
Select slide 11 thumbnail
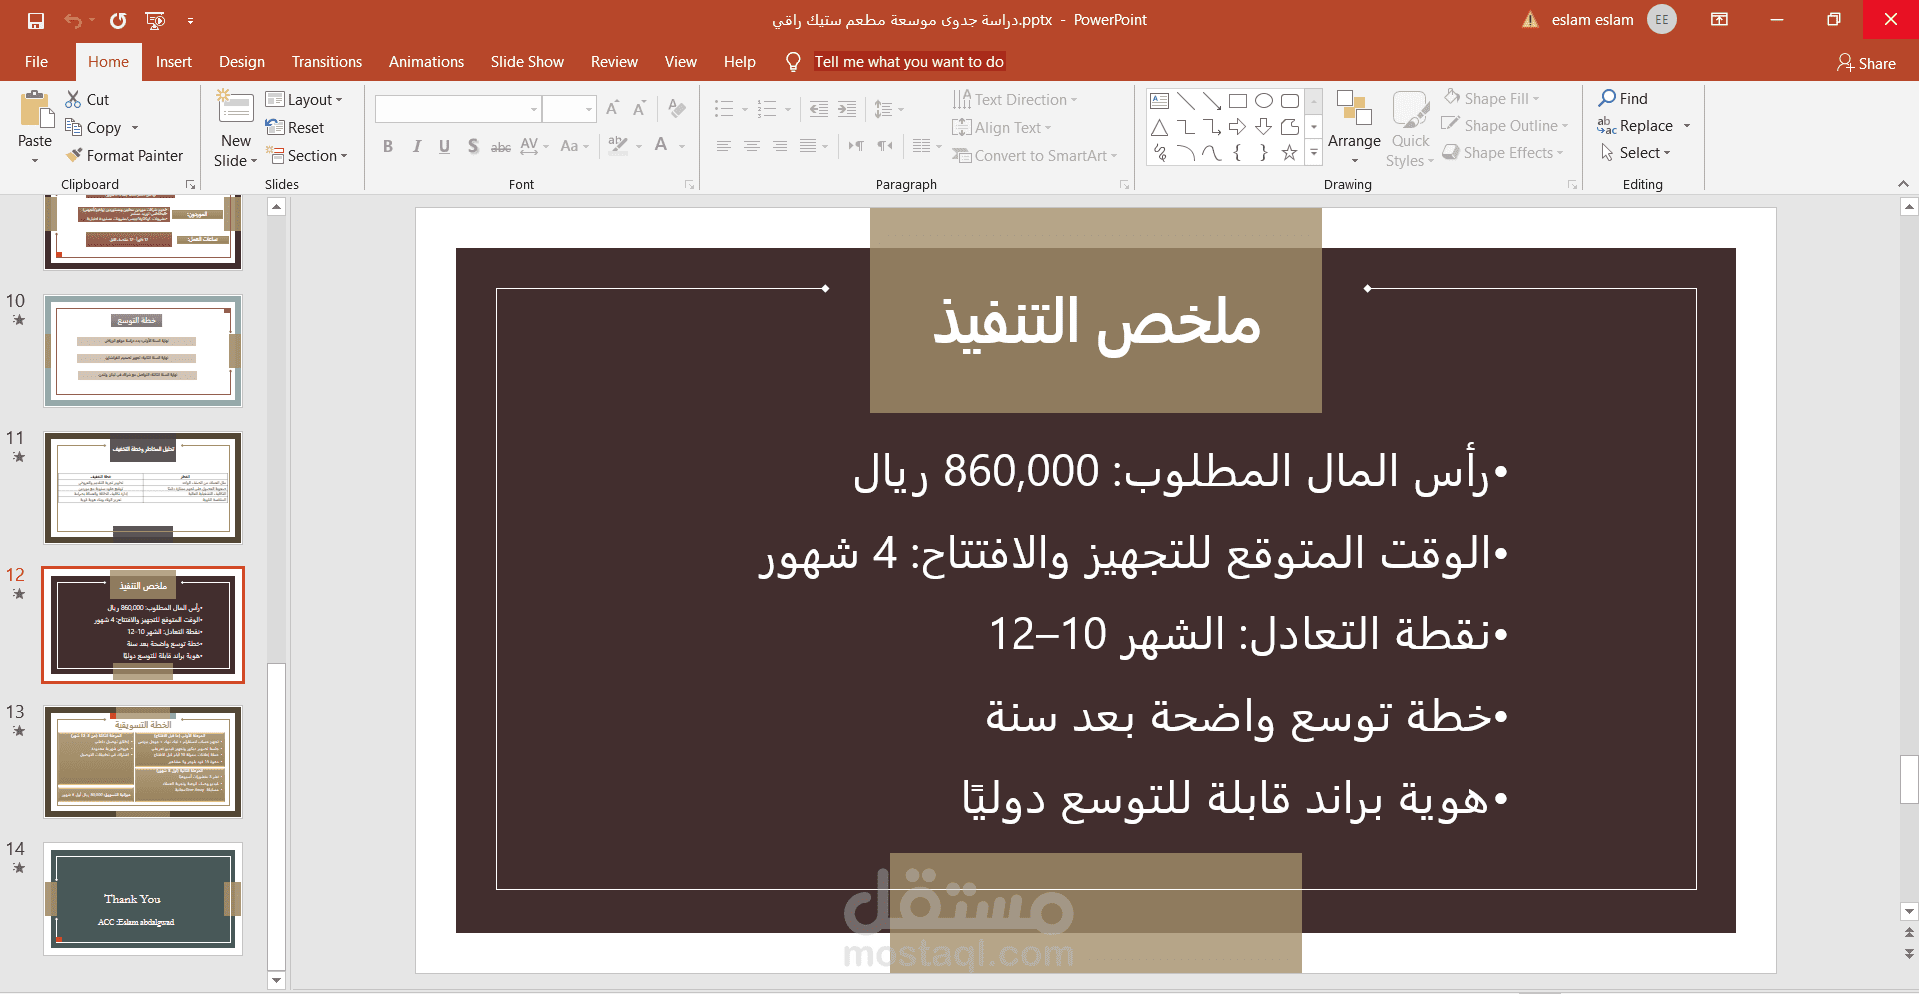pos(143,487)
